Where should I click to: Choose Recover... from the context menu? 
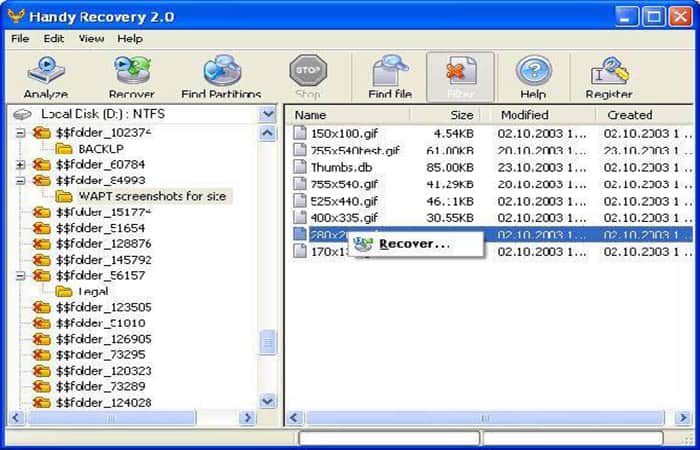tap(416, 244)
